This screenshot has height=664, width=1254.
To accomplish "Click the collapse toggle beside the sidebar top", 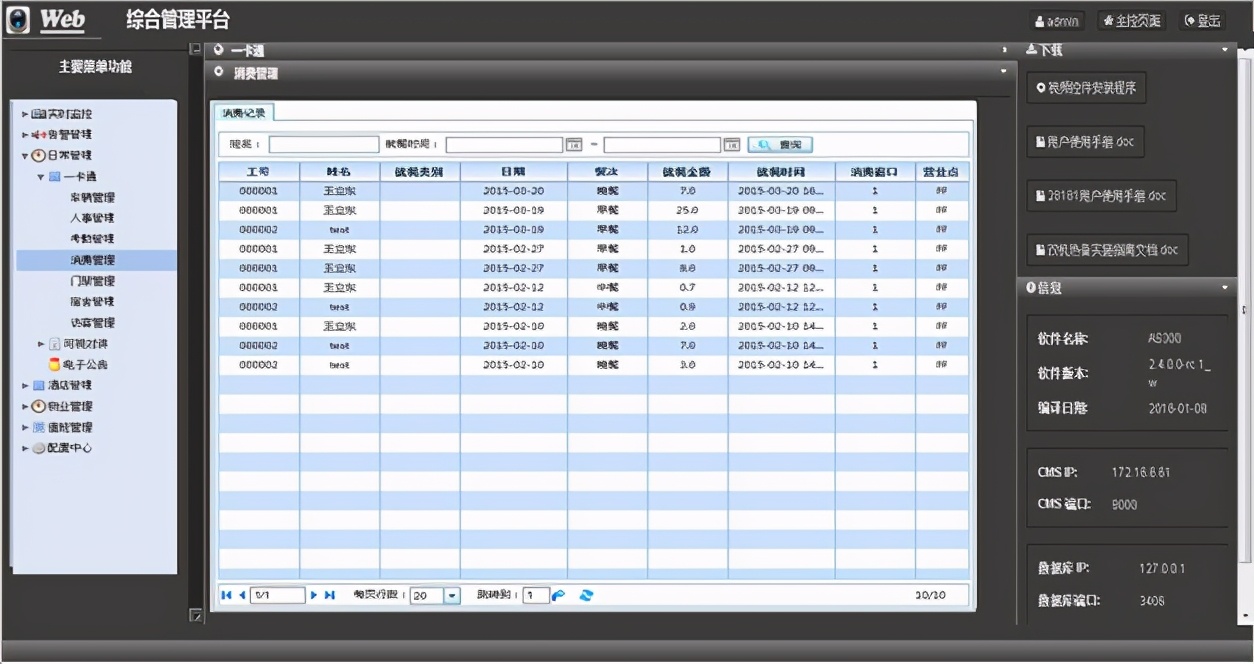I will tap(196, 48).
